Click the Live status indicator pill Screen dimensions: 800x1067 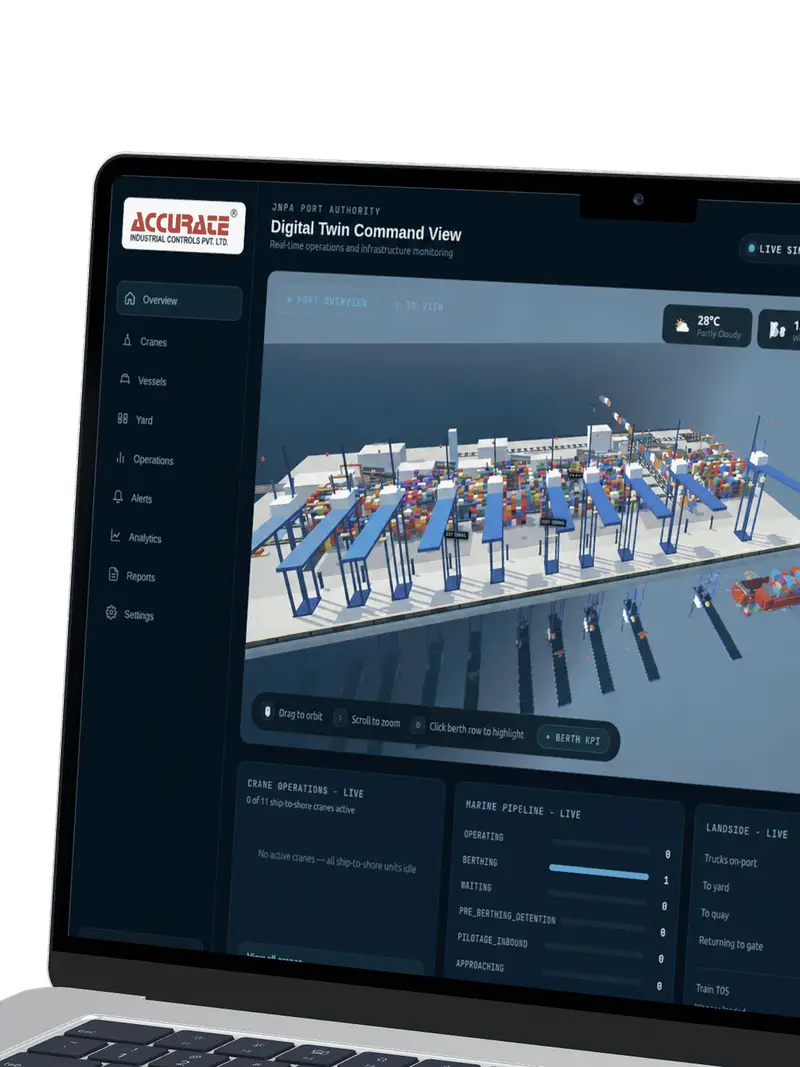coord(771,249)
